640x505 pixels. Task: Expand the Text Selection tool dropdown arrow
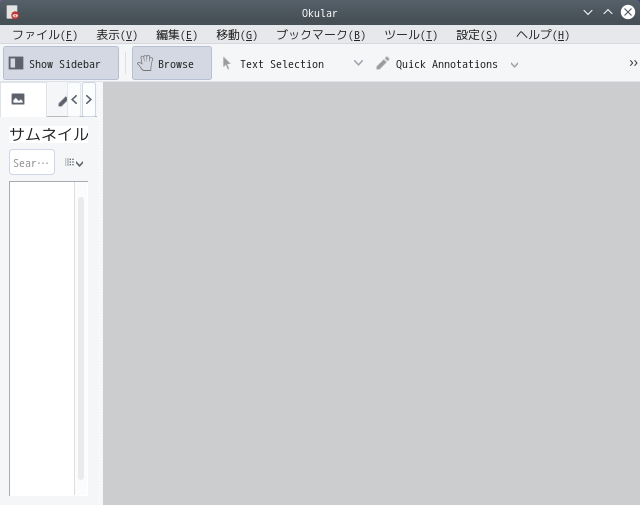click(358, 63)
